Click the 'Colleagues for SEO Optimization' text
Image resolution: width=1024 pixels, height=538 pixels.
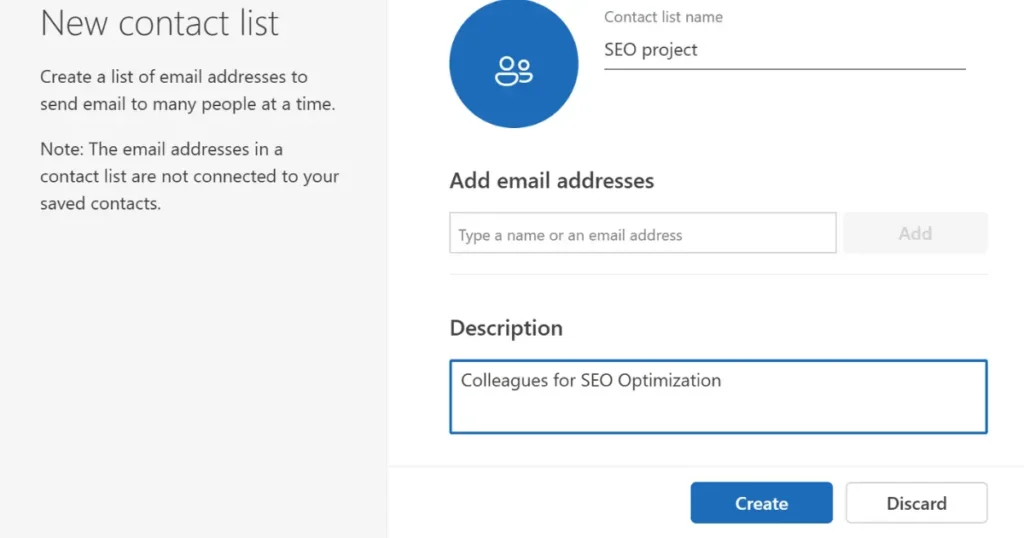point(590,380)
